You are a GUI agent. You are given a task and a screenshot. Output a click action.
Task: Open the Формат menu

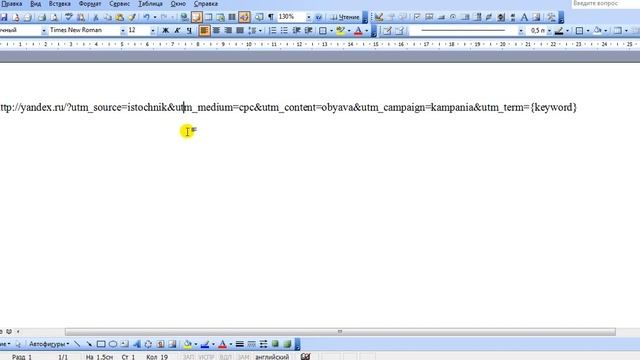click(90, 4)
